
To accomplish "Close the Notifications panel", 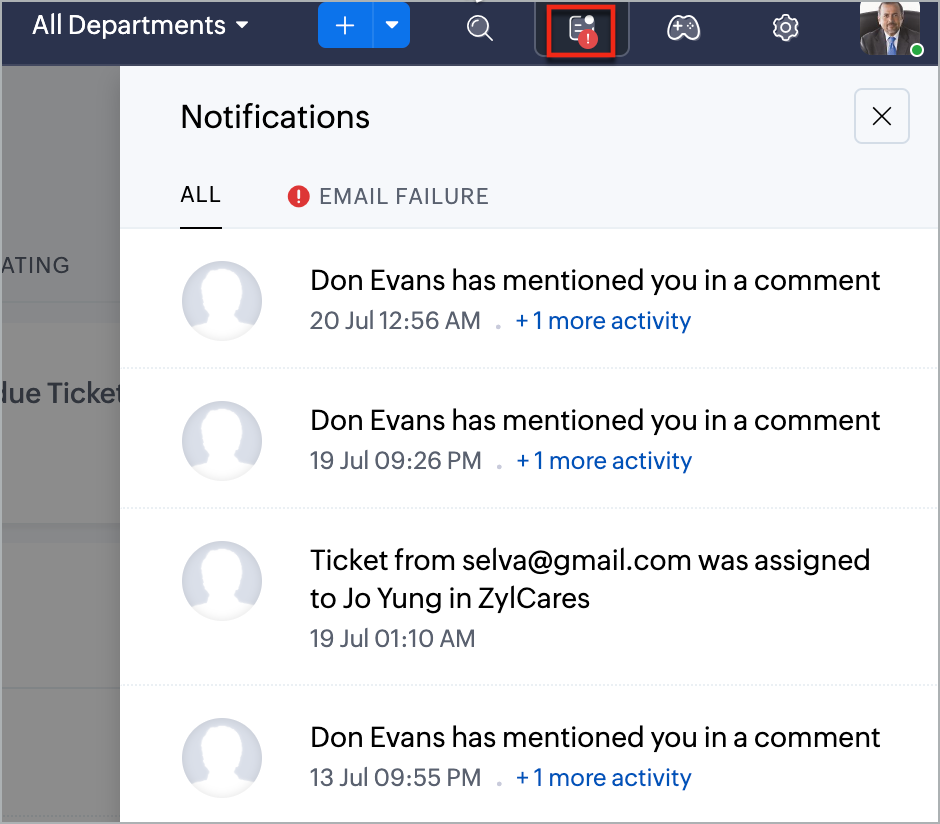I will (881, 116).
